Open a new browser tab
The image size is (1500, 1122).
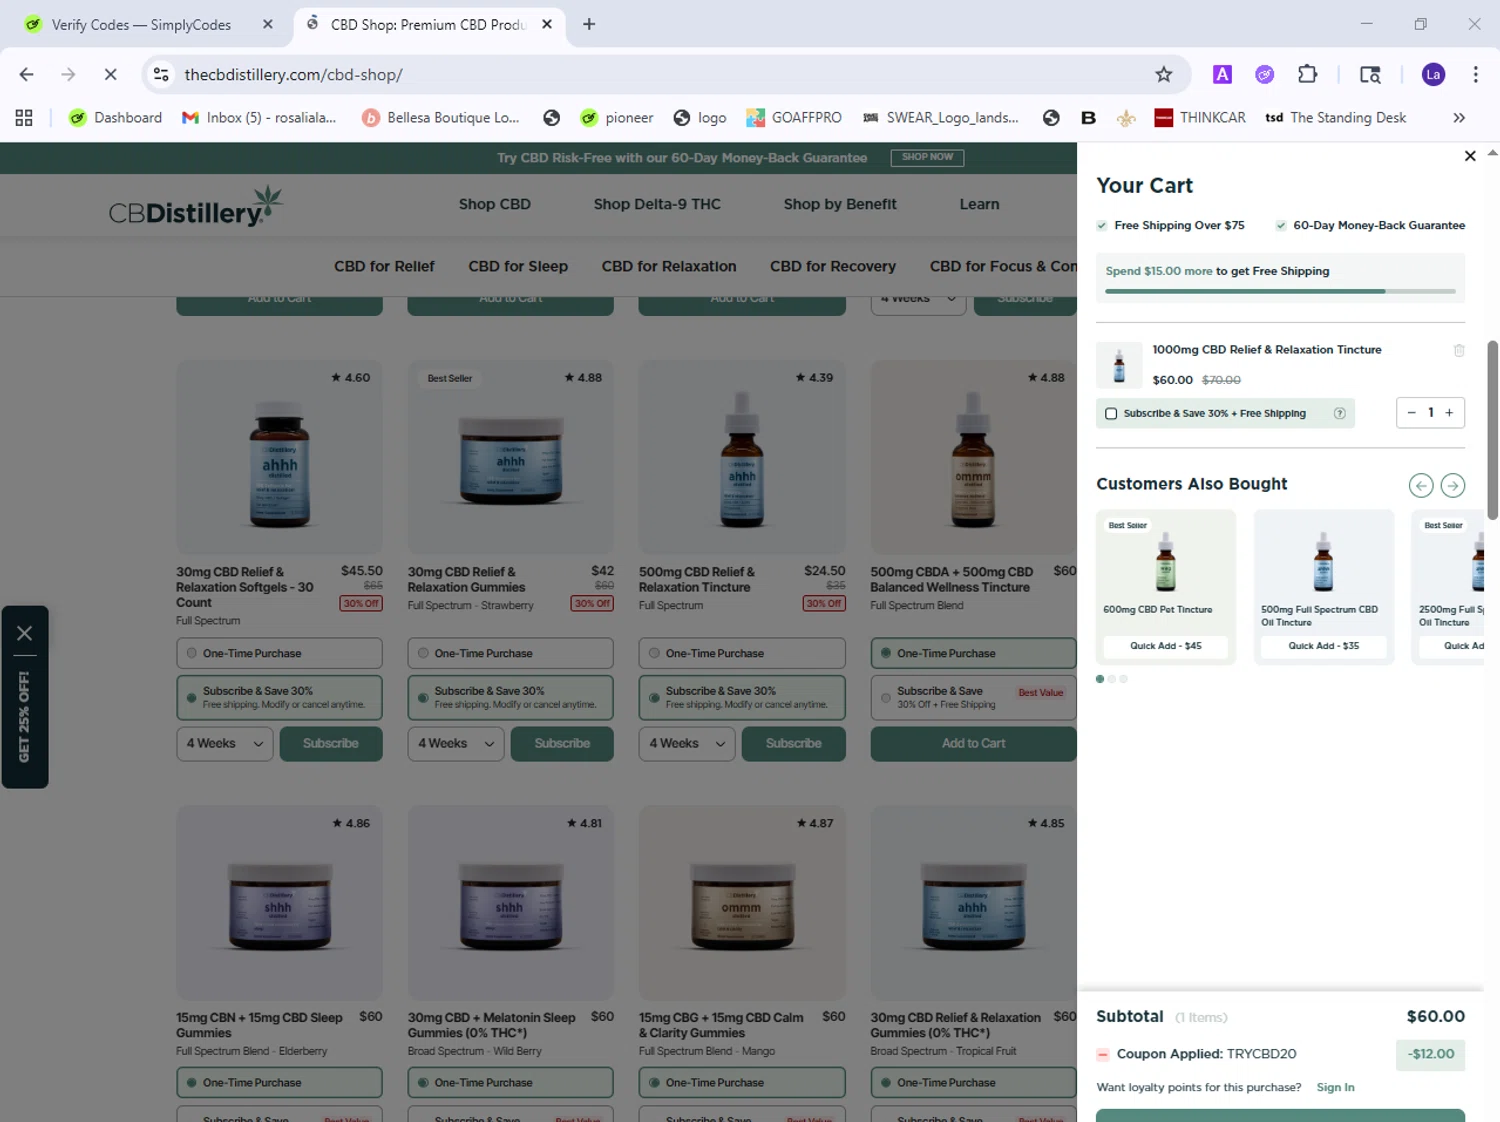(x=589, y=25)
